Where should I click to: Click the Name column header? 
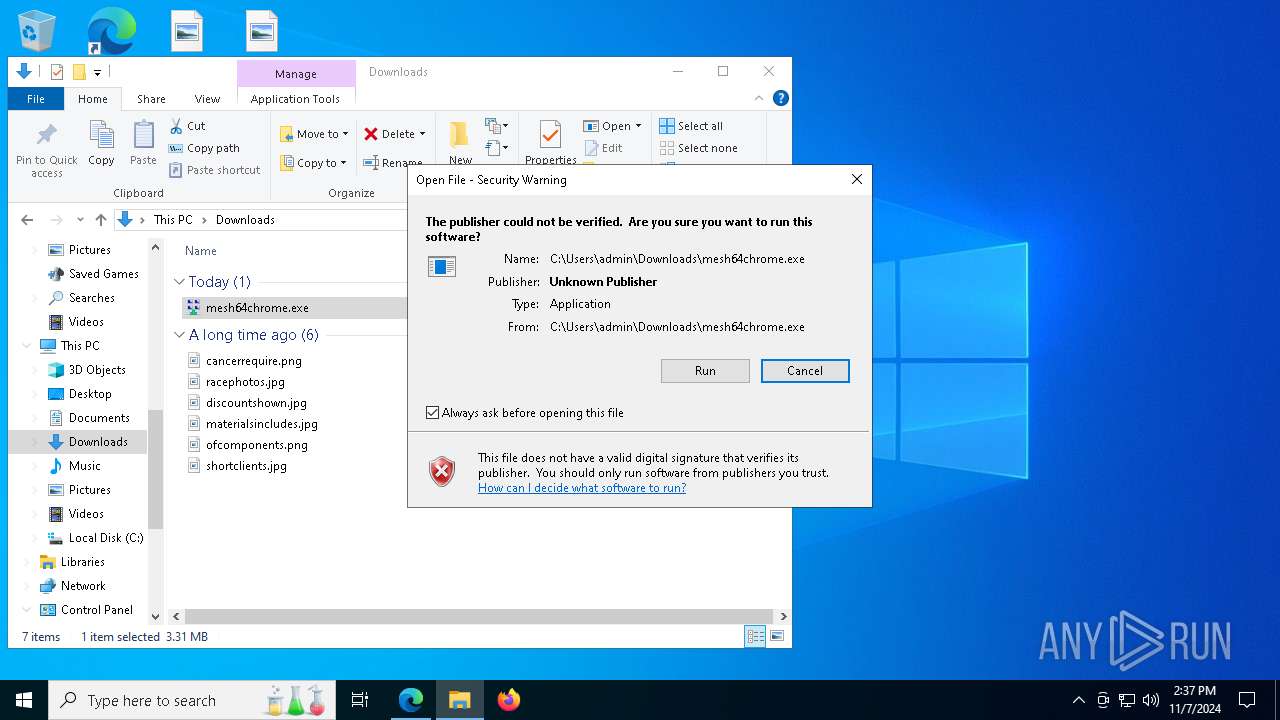201,251
